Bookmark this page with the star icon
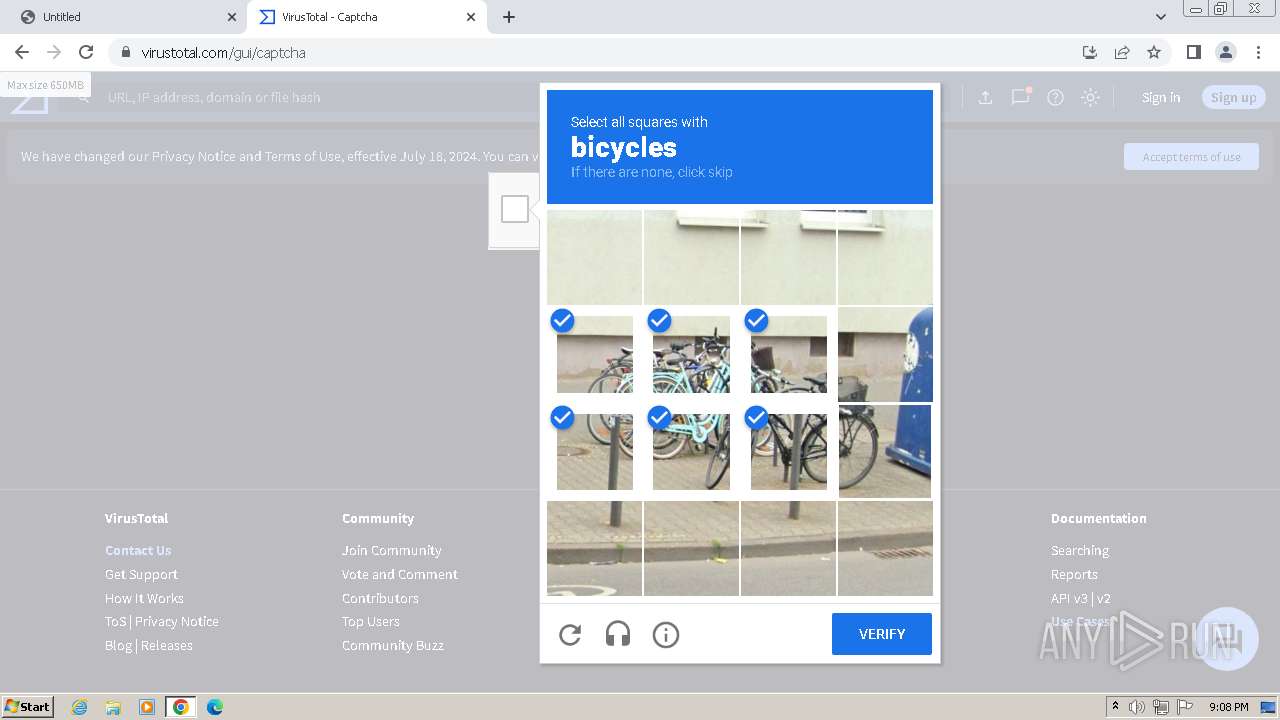The height and width of the screenshot is (720, 1280). coord(1154,52)
